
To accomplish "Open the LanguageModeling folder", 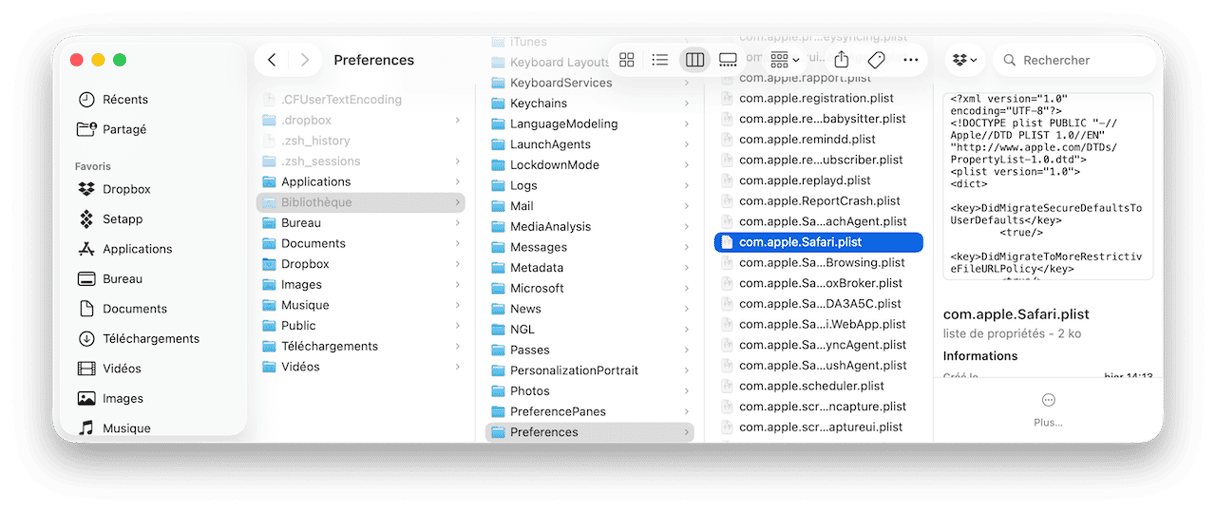I will (x=564, y=124).
